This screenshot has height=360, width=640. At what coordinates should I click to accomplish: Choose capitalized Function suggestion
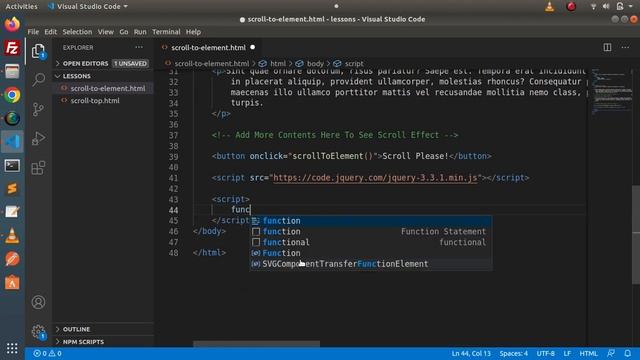371,253
